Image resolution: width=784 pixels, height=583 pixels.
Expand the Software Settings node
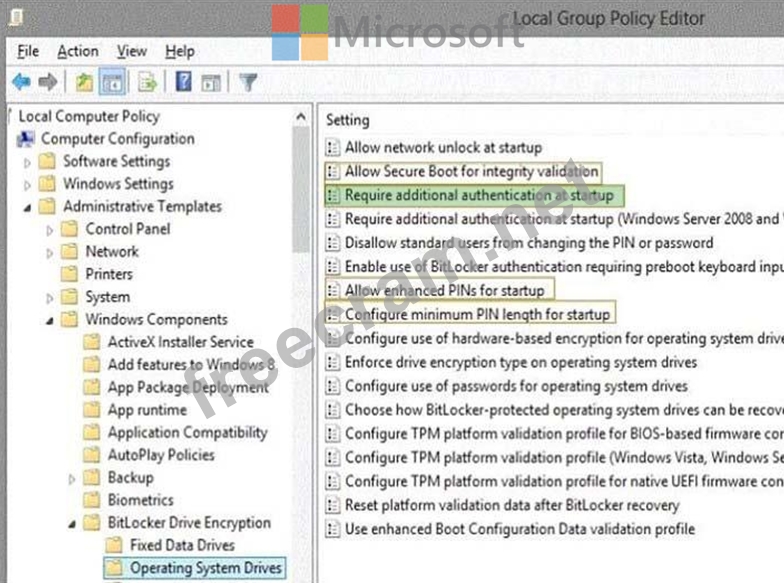(x=28, y=162)
